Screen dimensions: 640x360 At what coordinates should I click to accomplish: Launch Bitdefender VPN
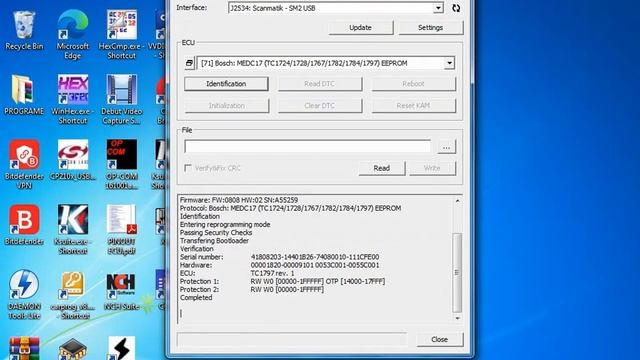[x=24, y=164]
